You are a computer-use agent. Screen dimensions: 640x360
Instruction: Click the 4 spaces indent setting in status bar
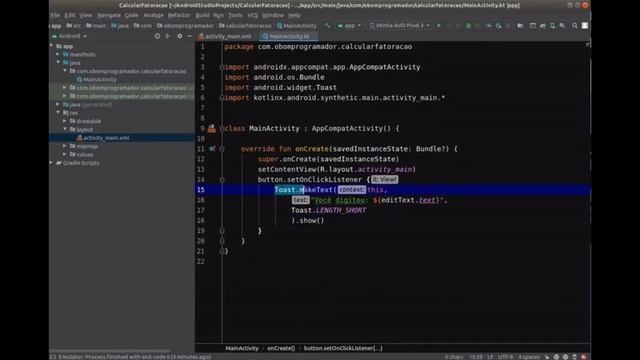529,357
